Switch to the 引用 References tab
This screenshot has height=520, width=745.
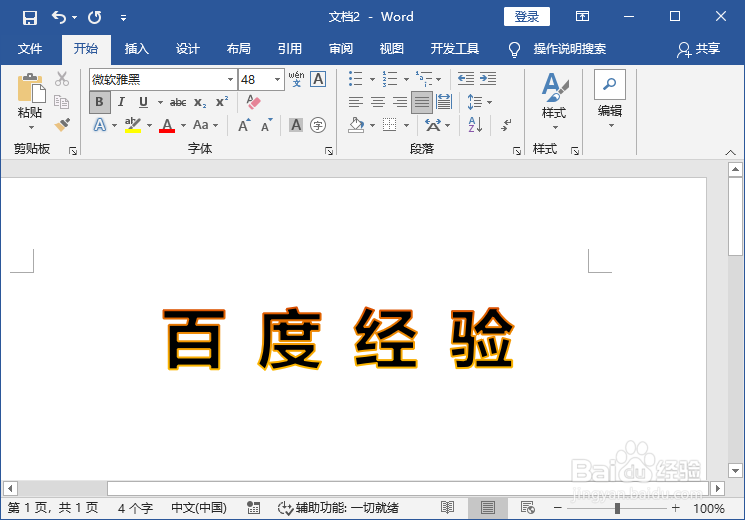290,49
